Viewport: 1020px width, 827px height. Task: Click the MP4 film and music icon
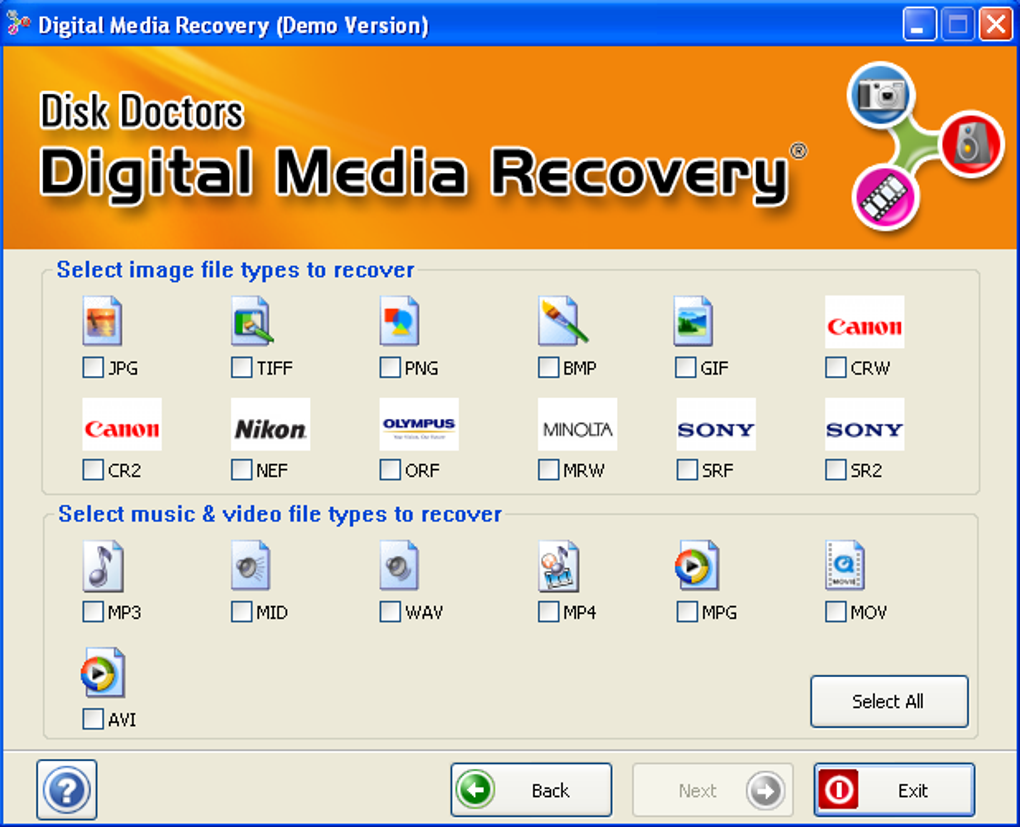click(558, 565)
